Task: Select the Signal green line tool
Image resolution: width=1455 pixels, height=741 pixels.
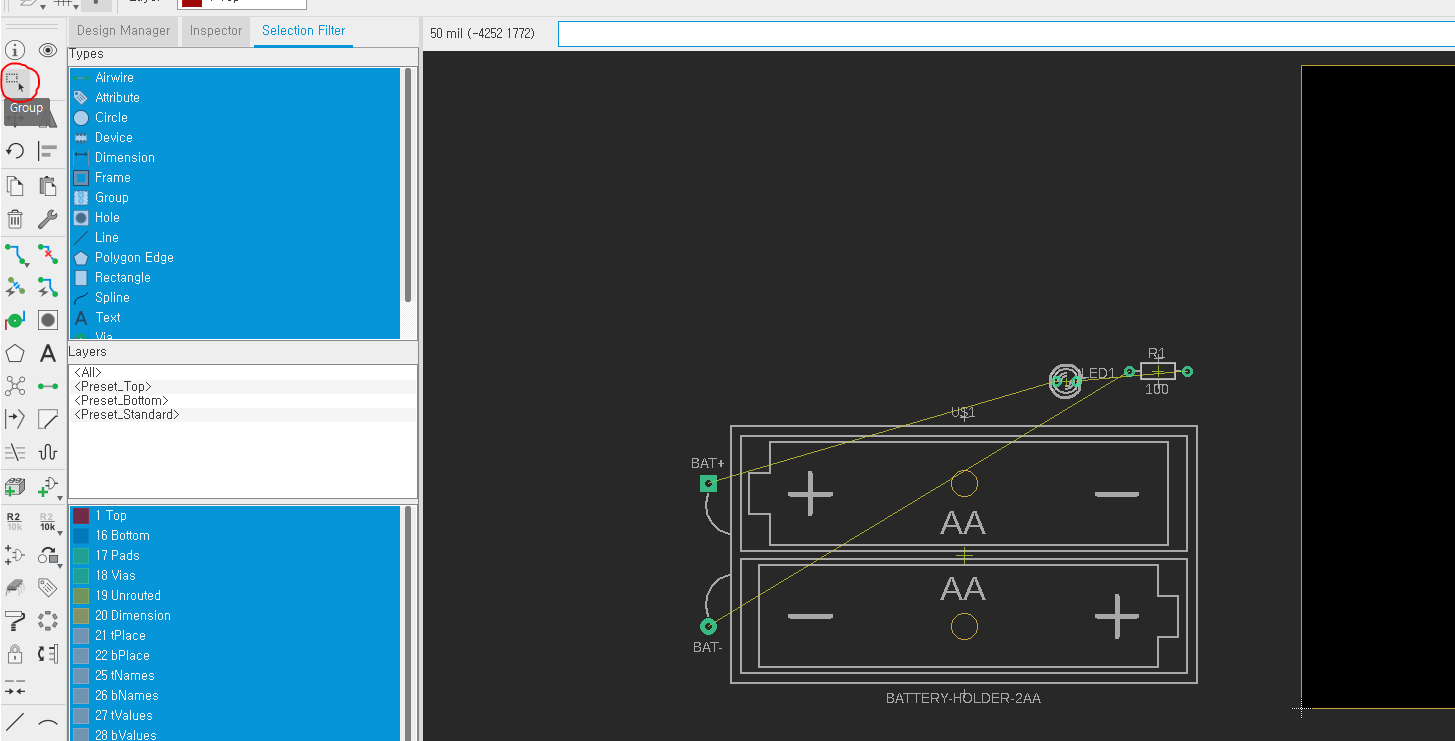Action: 48,386
